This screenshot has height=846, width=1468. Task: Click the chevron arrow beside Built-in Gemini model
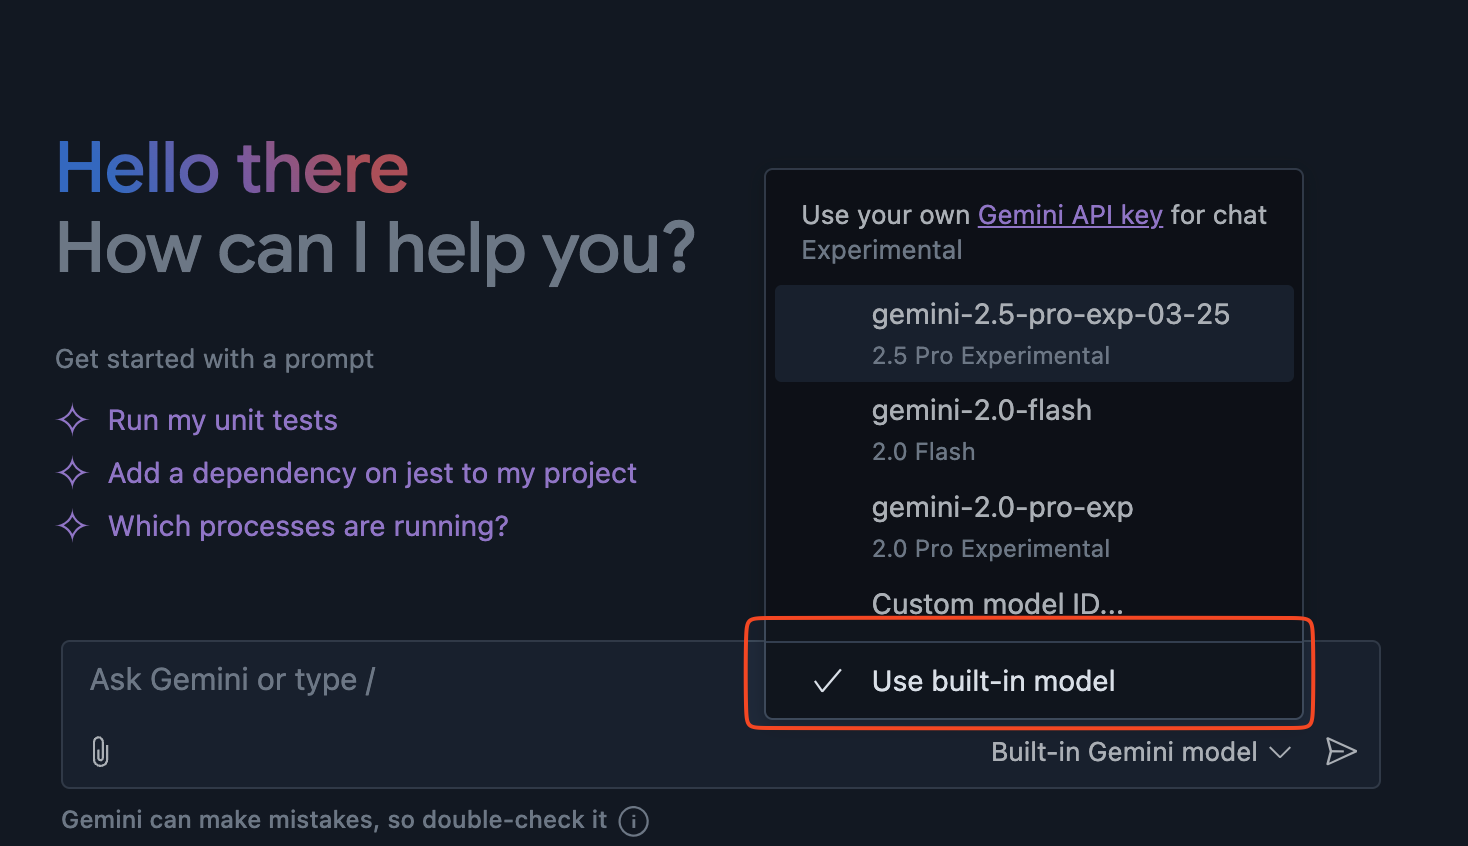point(1280,752)
